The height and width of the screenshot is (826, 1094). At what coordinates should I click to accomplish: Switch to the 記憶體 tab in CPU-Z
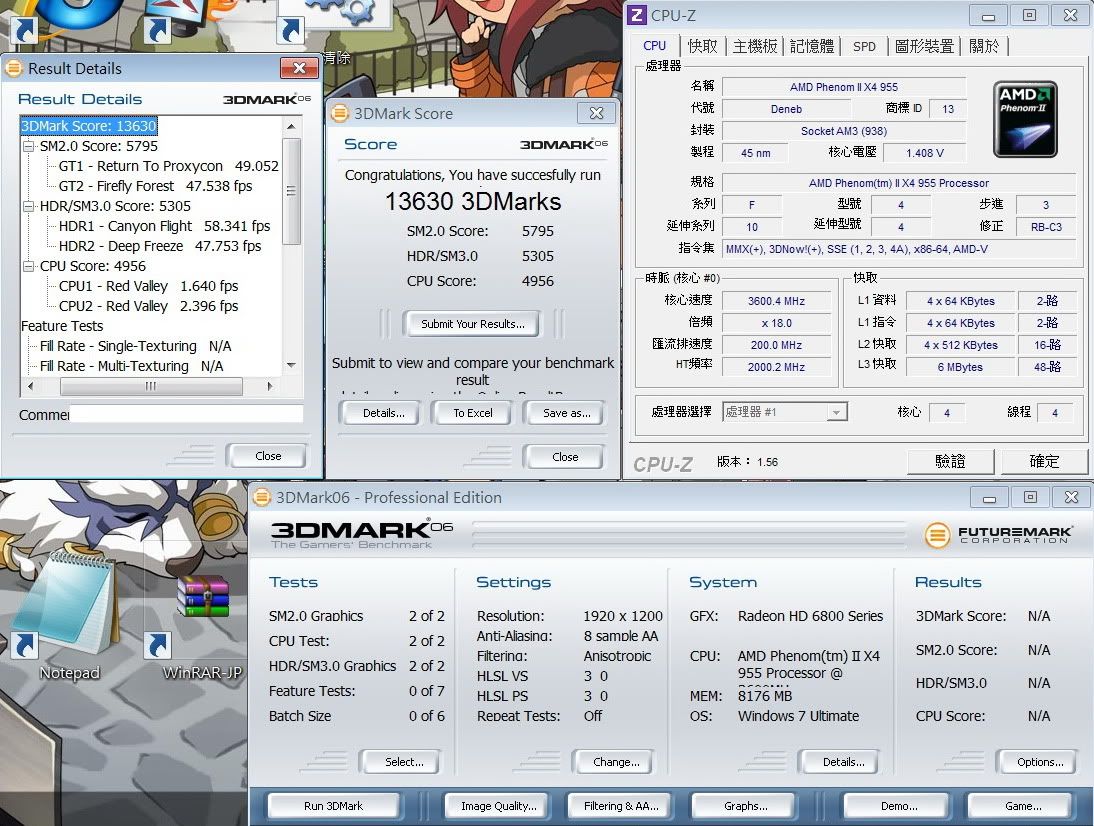pos(811,46)
